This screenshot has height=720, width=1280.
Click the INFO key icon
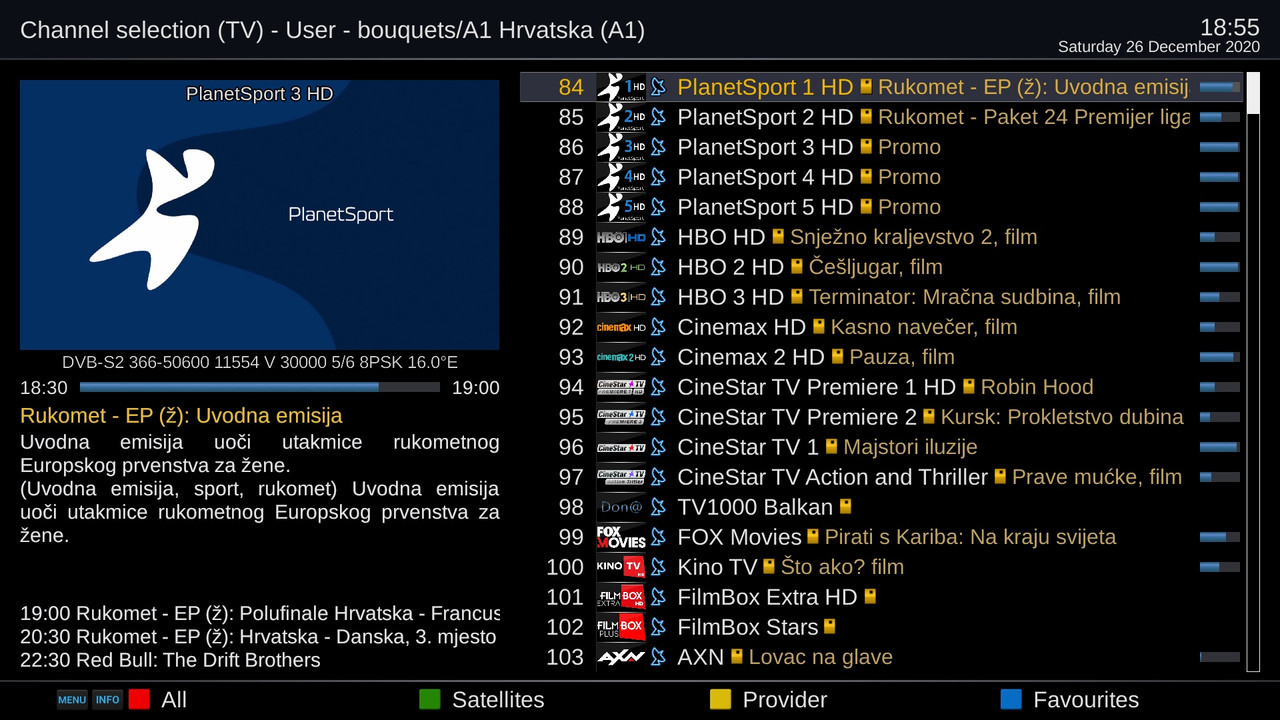108,700
